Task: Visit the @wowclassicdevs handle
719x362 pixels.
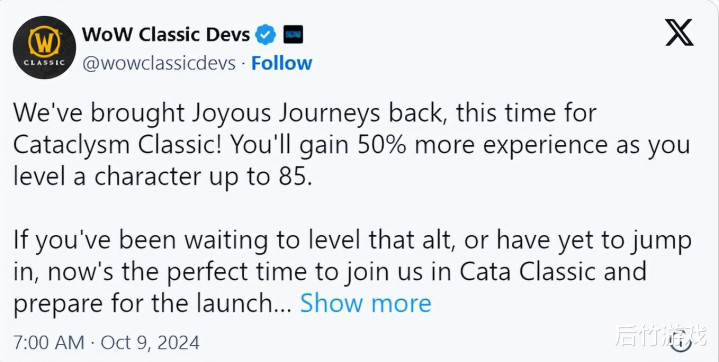Action: tap(159, 63)
